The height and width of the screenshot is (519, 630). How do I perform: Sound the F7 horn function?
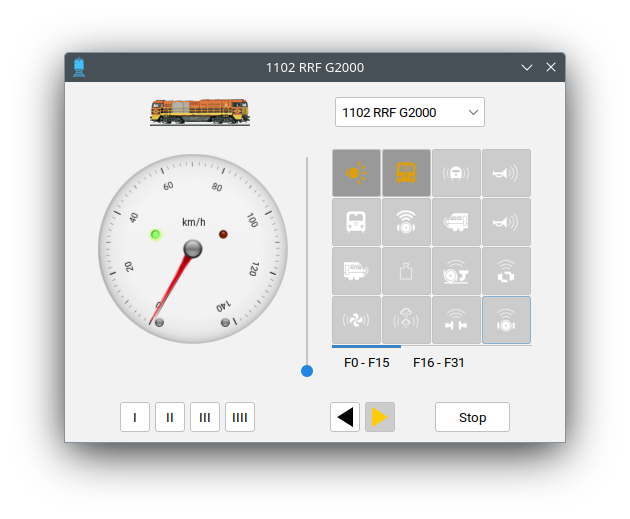[506, 222]
